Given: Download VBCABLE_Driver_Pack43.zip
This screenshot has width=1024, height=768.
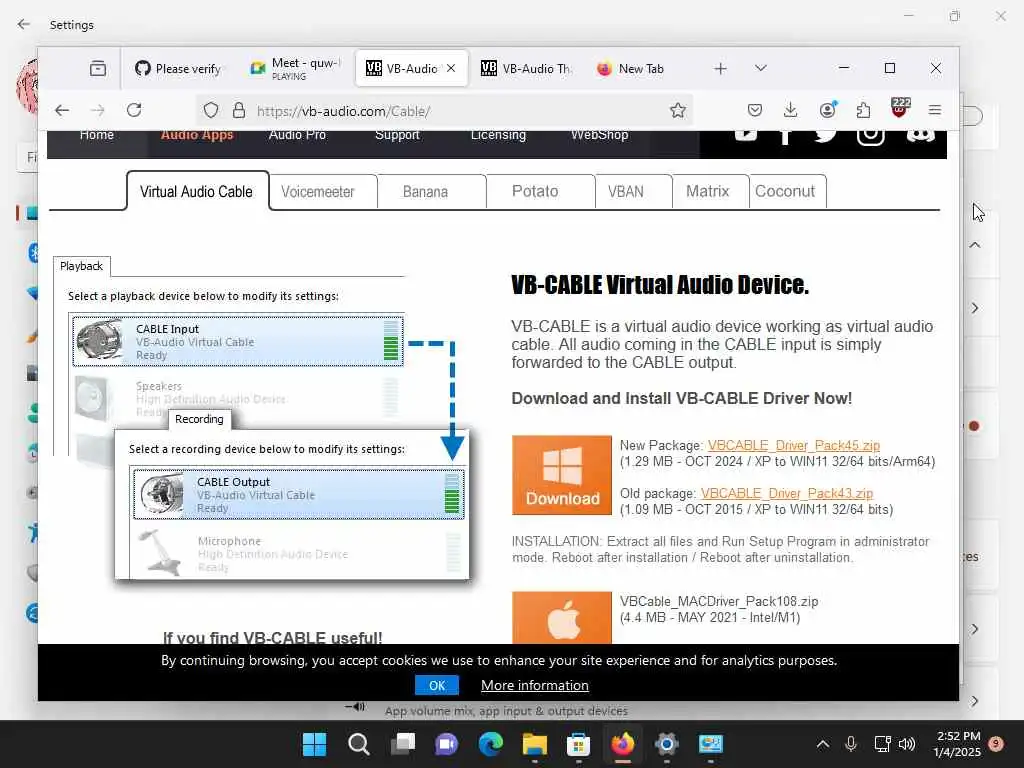Looking at the screenshot, I should pos(786,494).
